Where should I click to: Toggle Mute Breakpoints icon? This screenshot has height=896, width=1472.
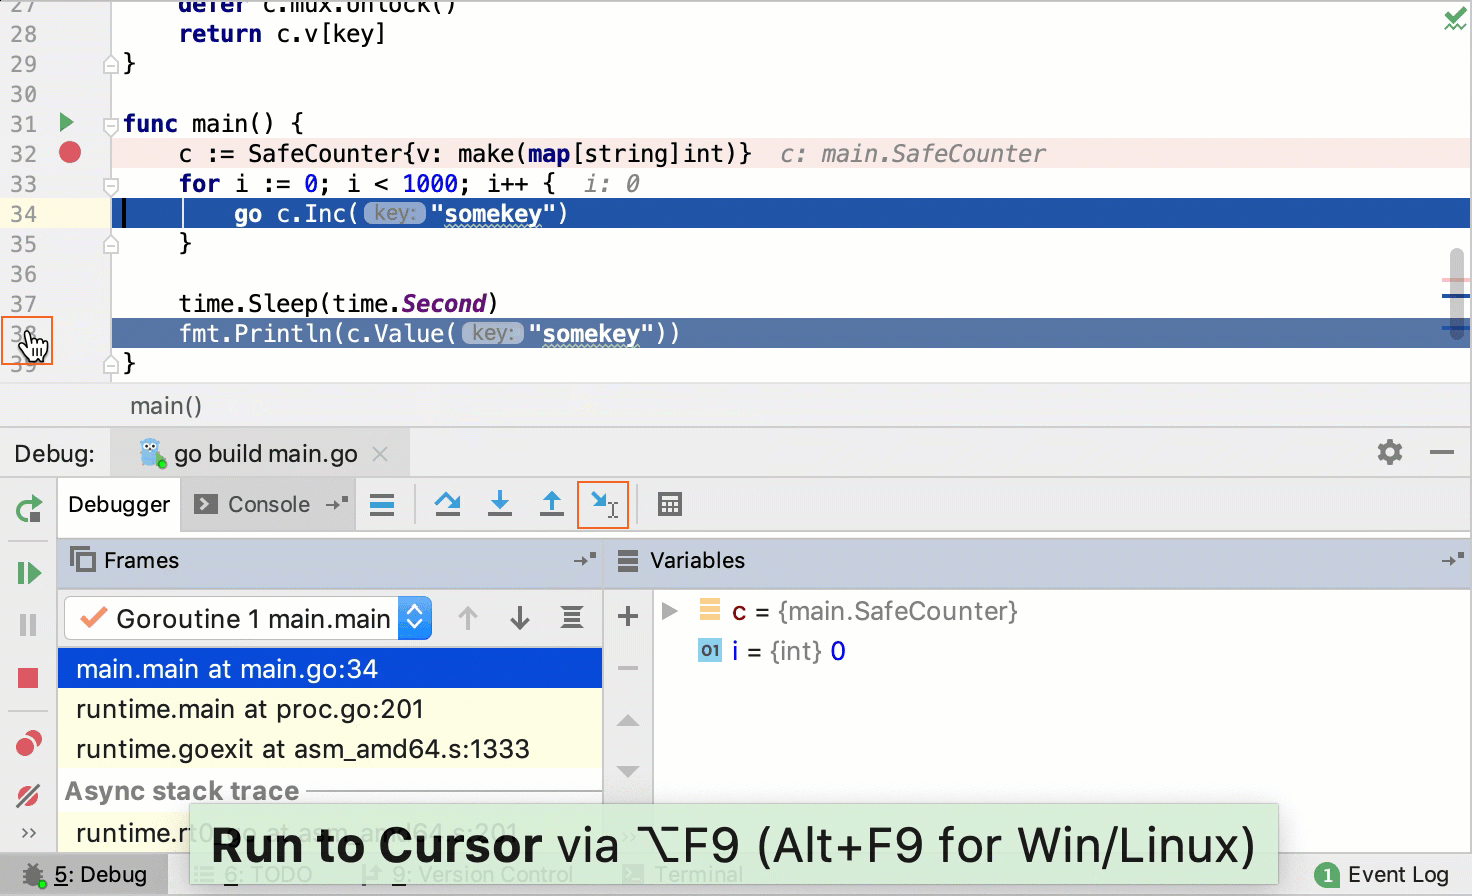pos(28,796)
